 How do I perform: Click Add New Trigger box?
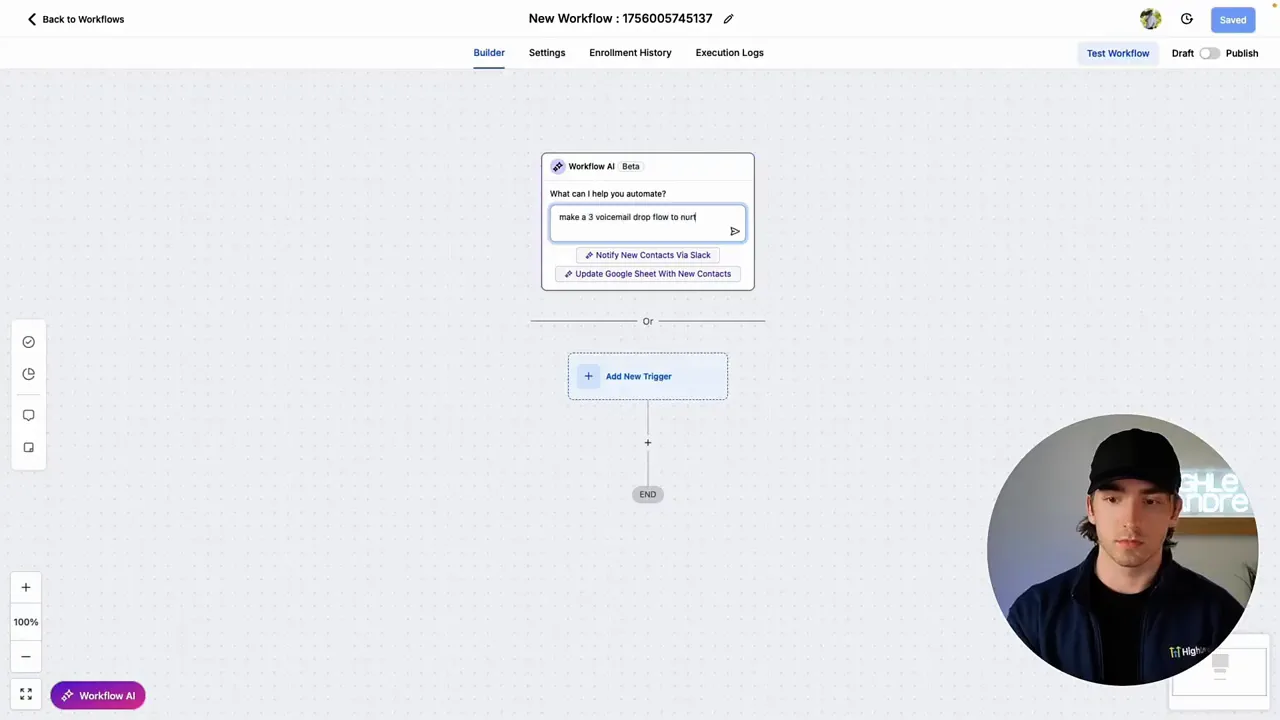(x=648, y=376)
